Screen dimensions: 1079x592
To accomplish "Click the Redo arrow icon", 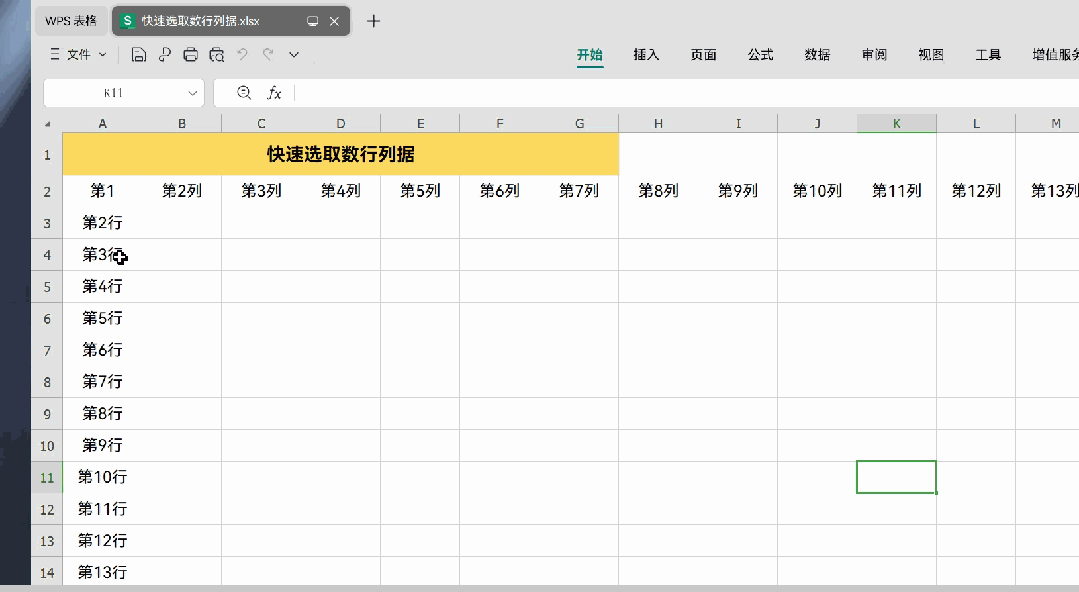I will click(268, 54).
